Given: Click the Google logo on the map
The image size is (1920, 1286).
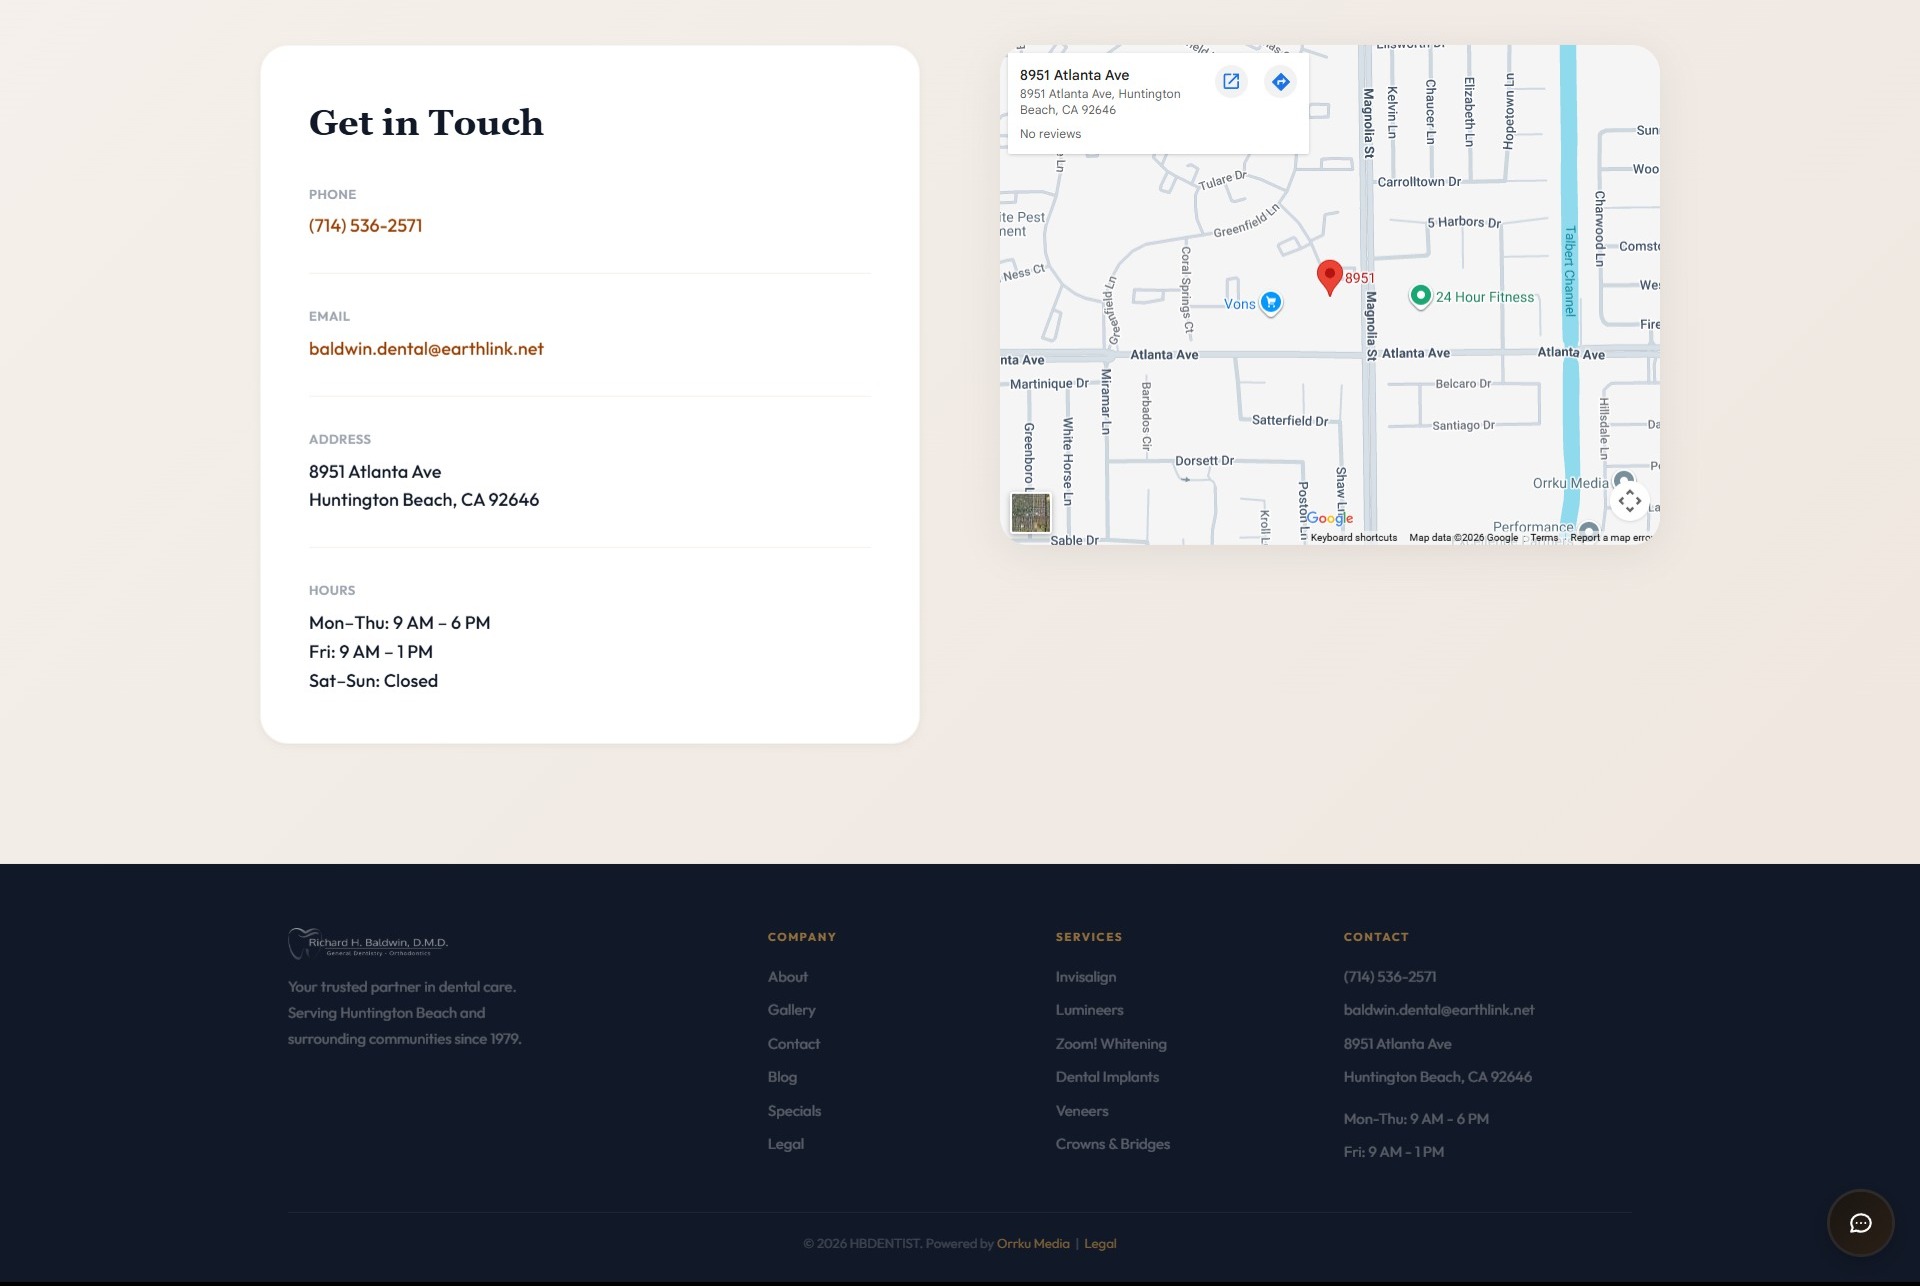Looking at the screenshot, I should pyautogui.click(x=1332, y=518).
